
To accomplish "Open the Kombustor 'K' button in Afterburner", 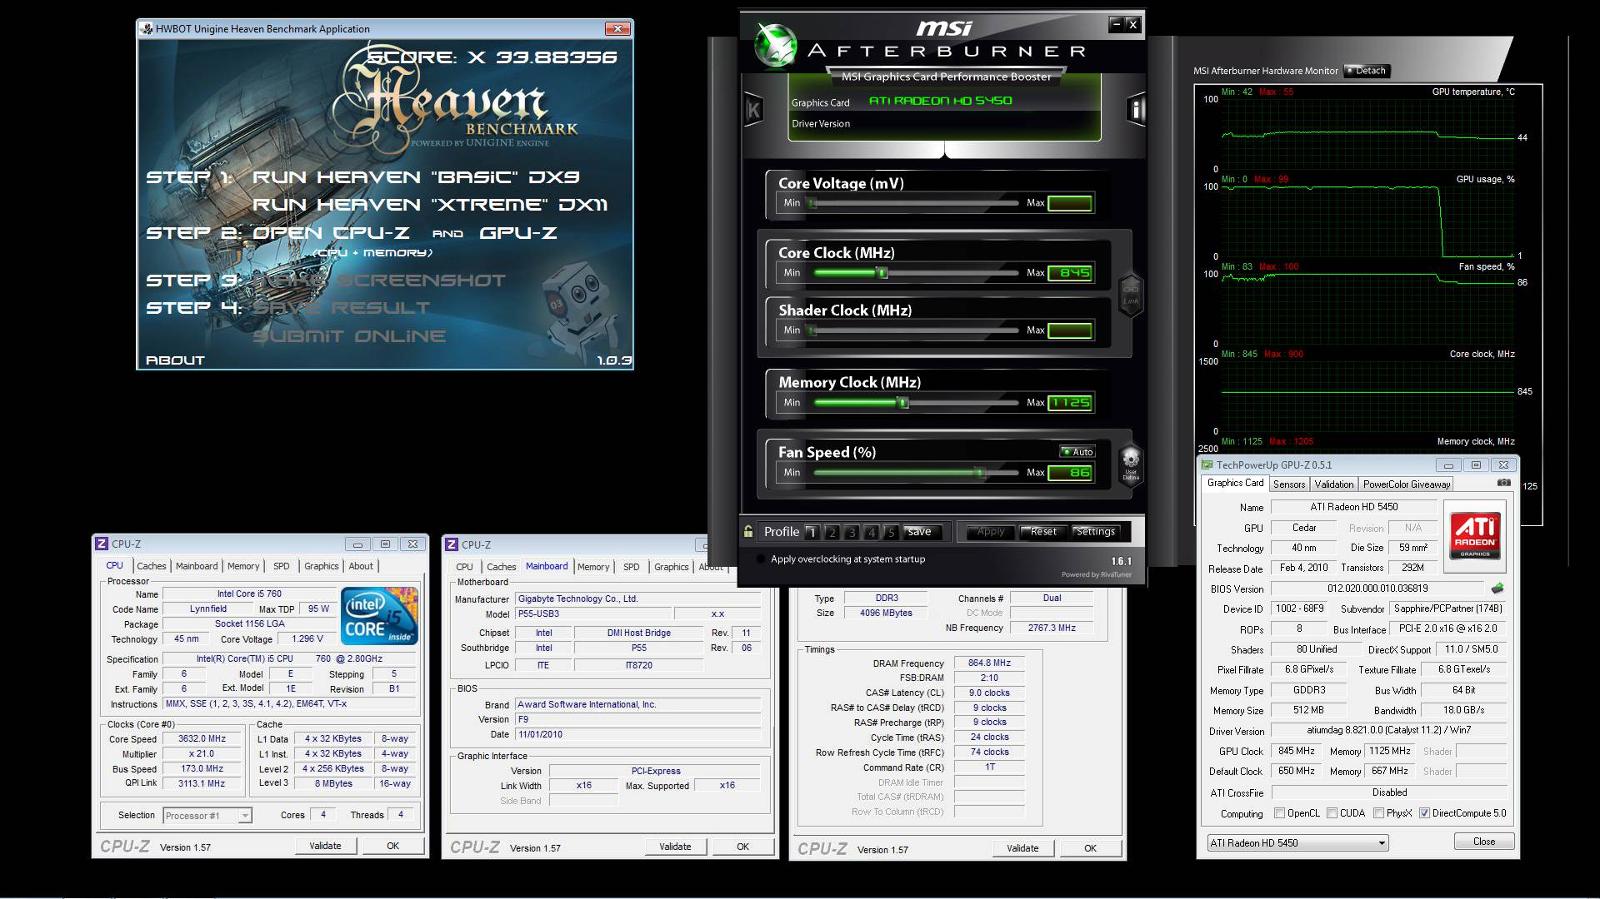I will coord(754,110).
